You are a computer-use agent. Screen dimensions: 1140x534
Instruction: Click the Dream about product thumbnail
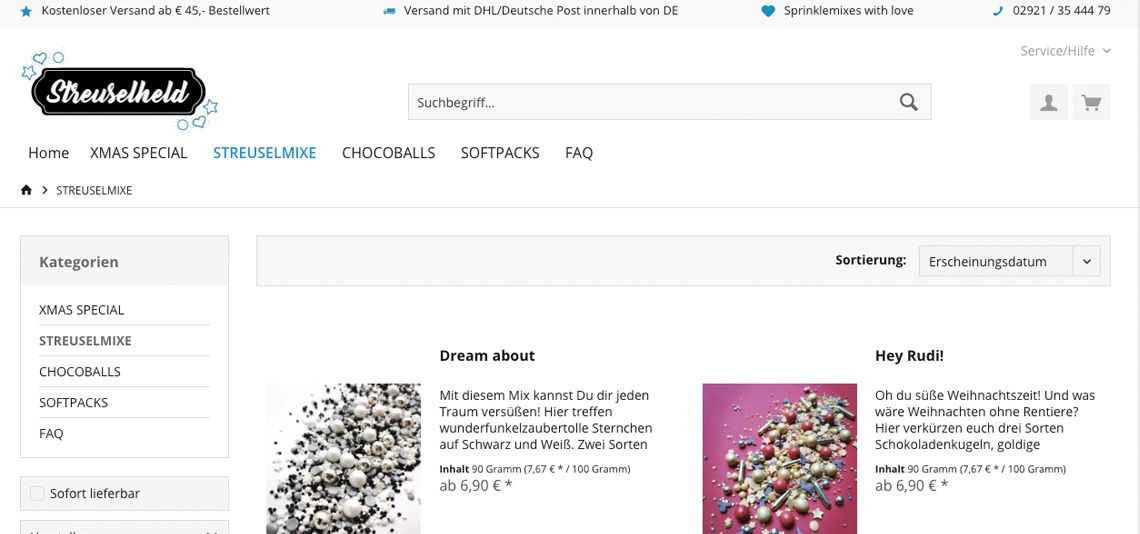point(343,458)
